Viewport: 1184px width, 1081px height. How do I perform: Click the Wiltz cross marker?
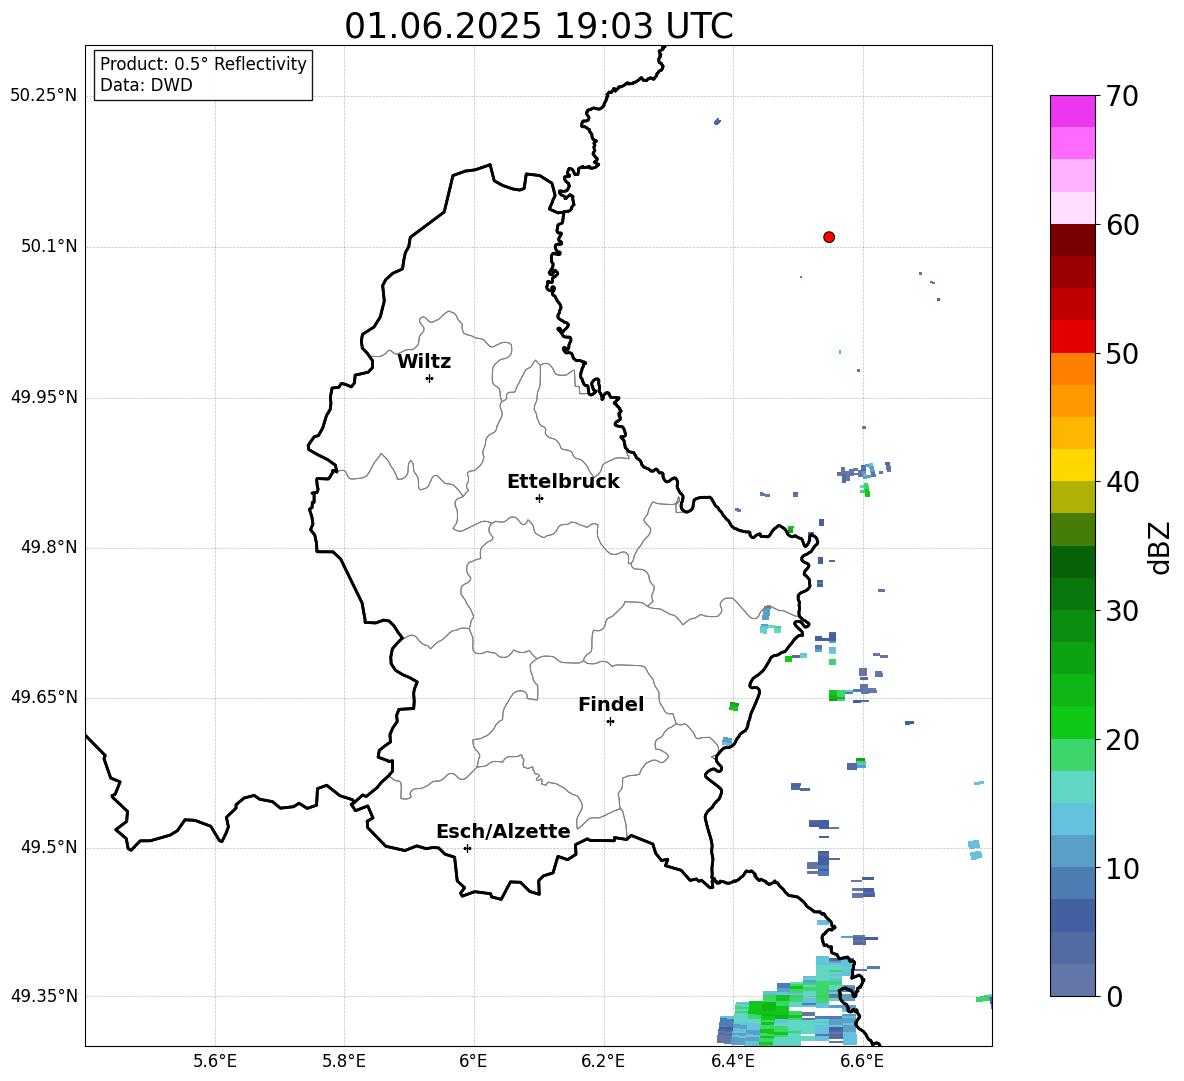coord(430,378)
